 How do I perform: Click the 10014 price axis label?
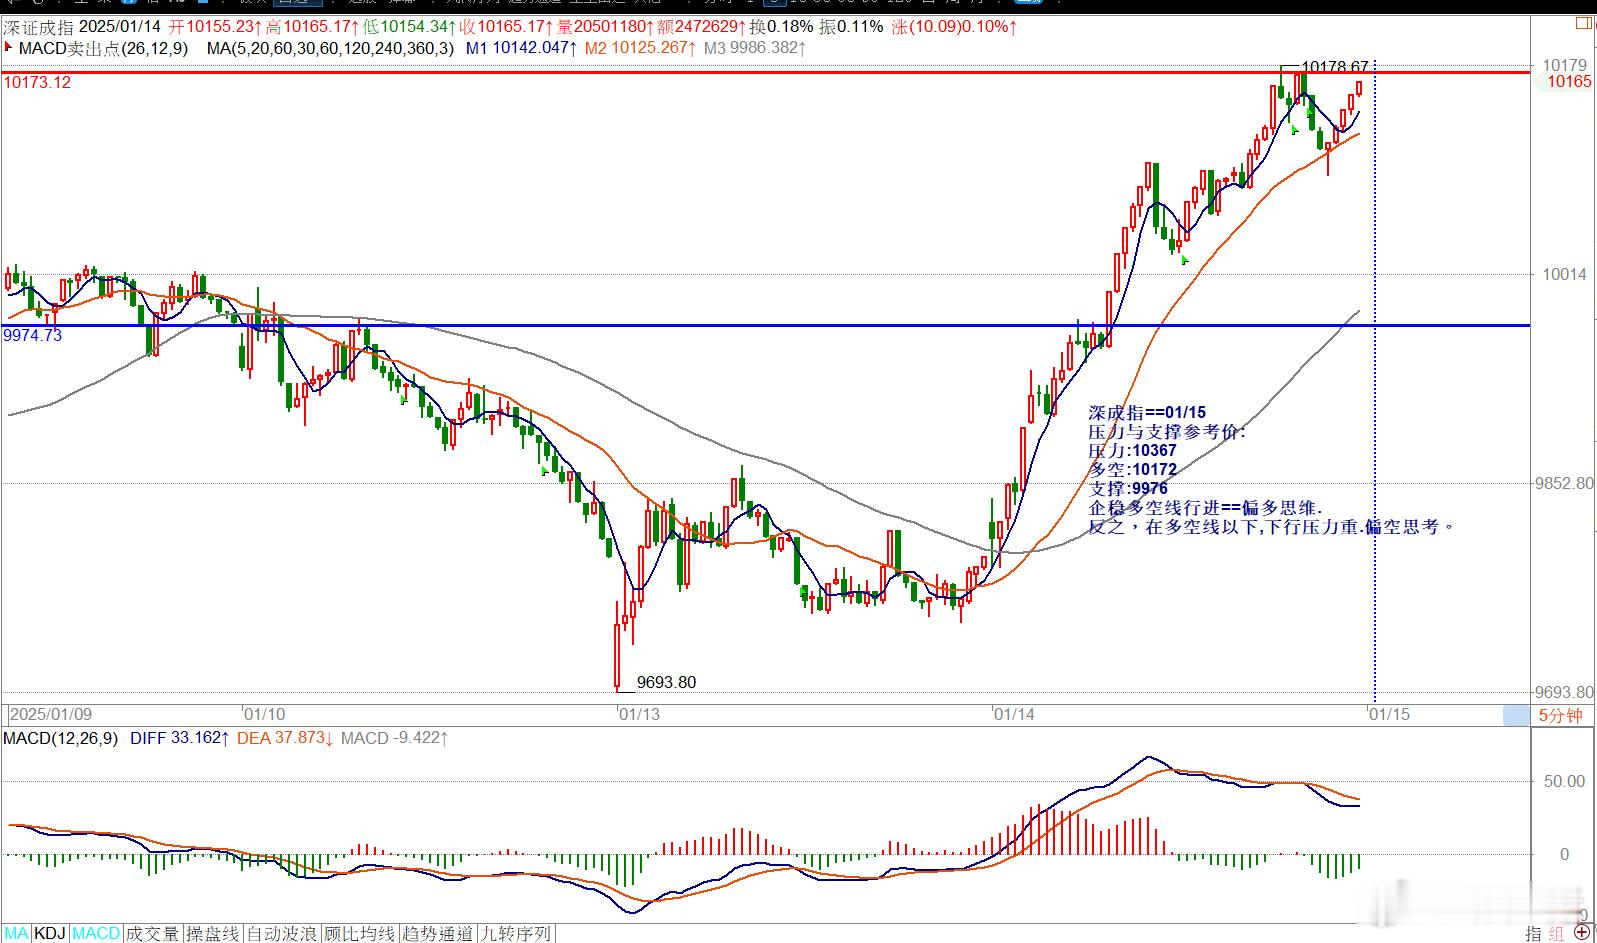pos(1565,274)
